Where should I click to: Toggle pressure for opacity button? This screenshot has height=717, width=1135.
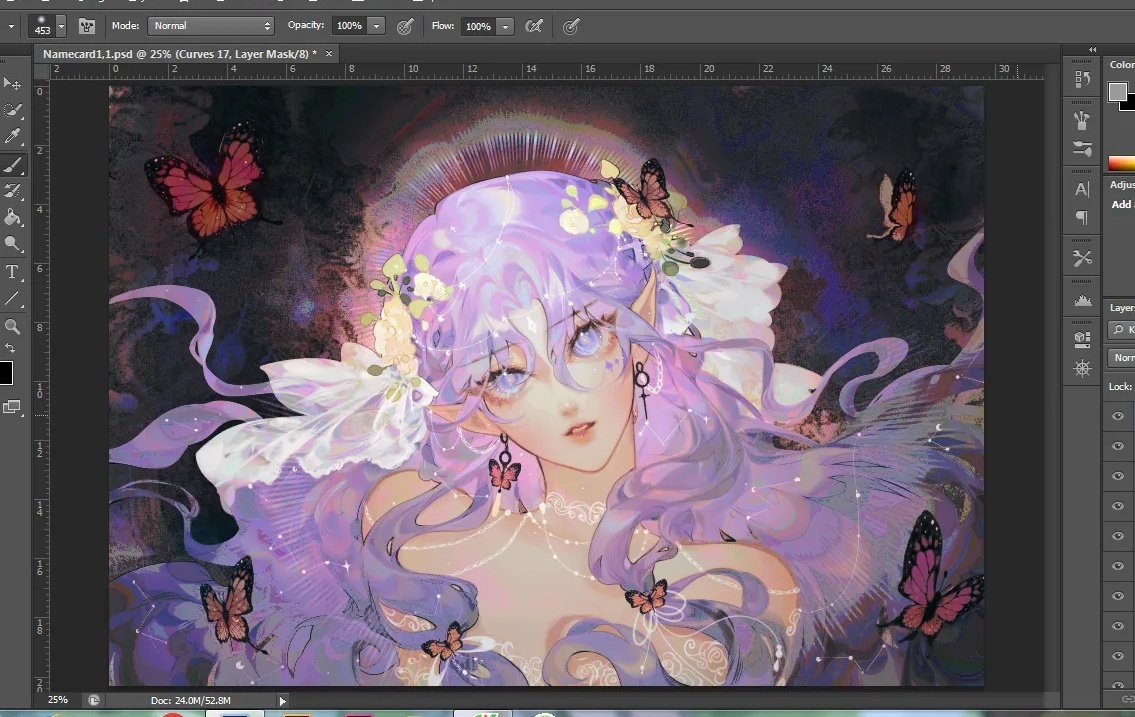click(x=405, y=27)
